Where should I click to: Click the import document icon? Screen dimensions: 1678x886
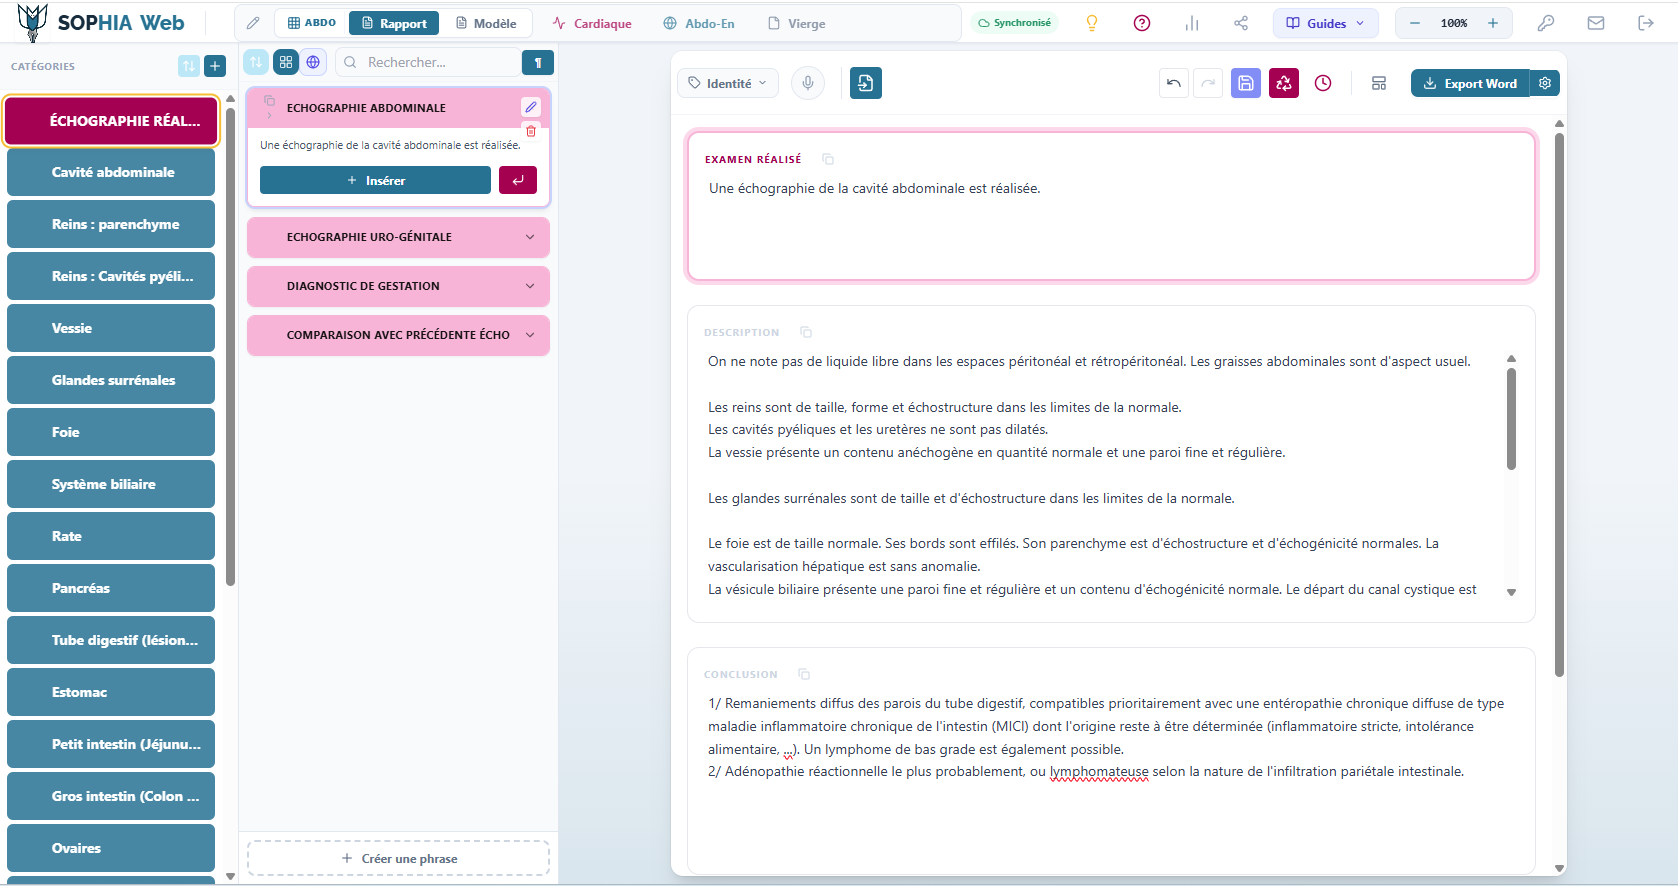[866, 83]
